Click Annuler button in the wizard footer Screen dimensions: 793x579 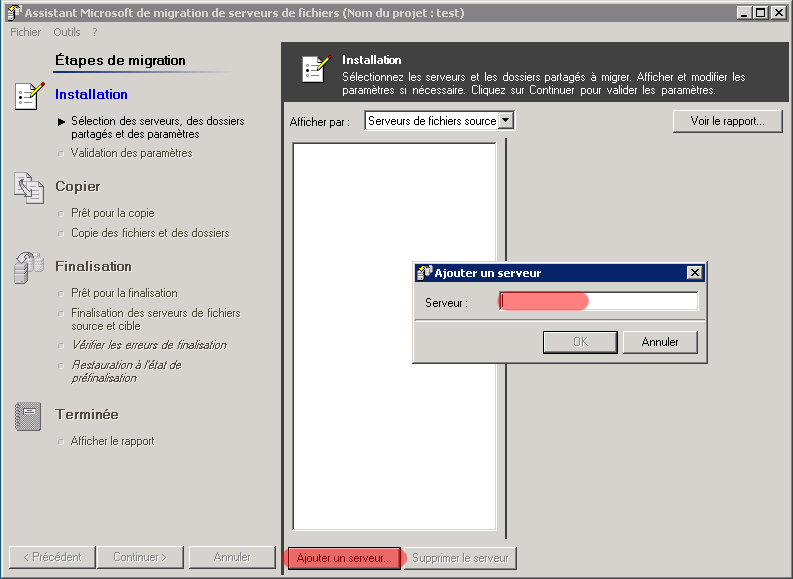click(232, 557)
